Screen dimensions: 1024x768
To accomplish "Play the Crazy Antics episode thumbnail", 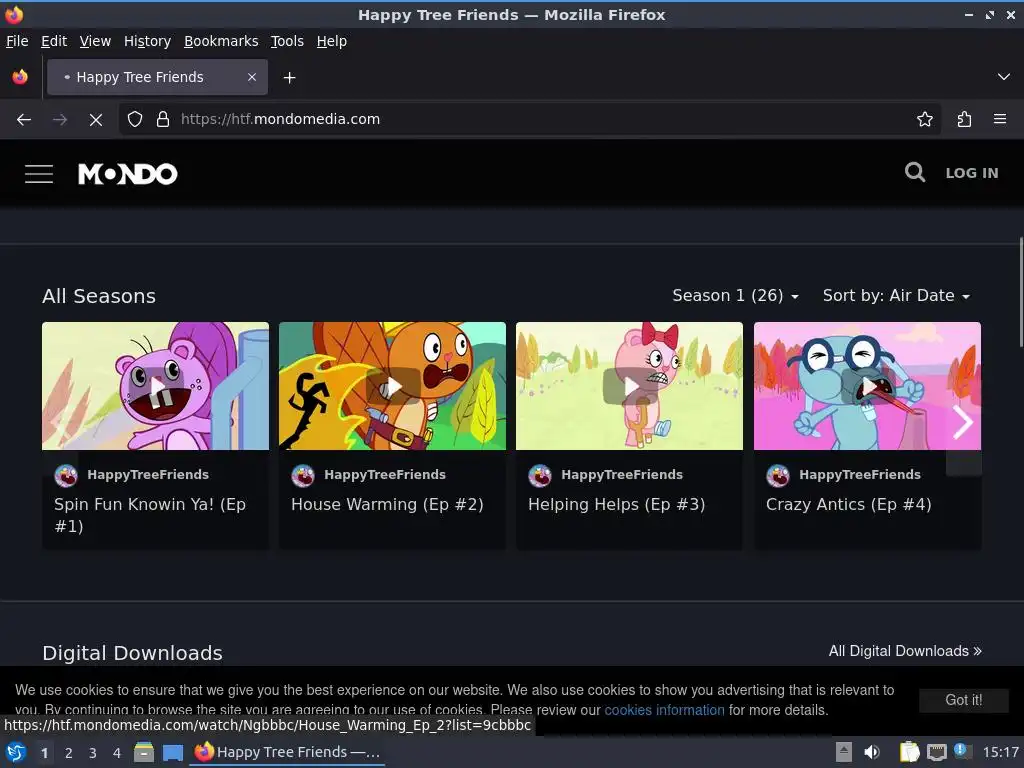I will [x=867, y=386].
